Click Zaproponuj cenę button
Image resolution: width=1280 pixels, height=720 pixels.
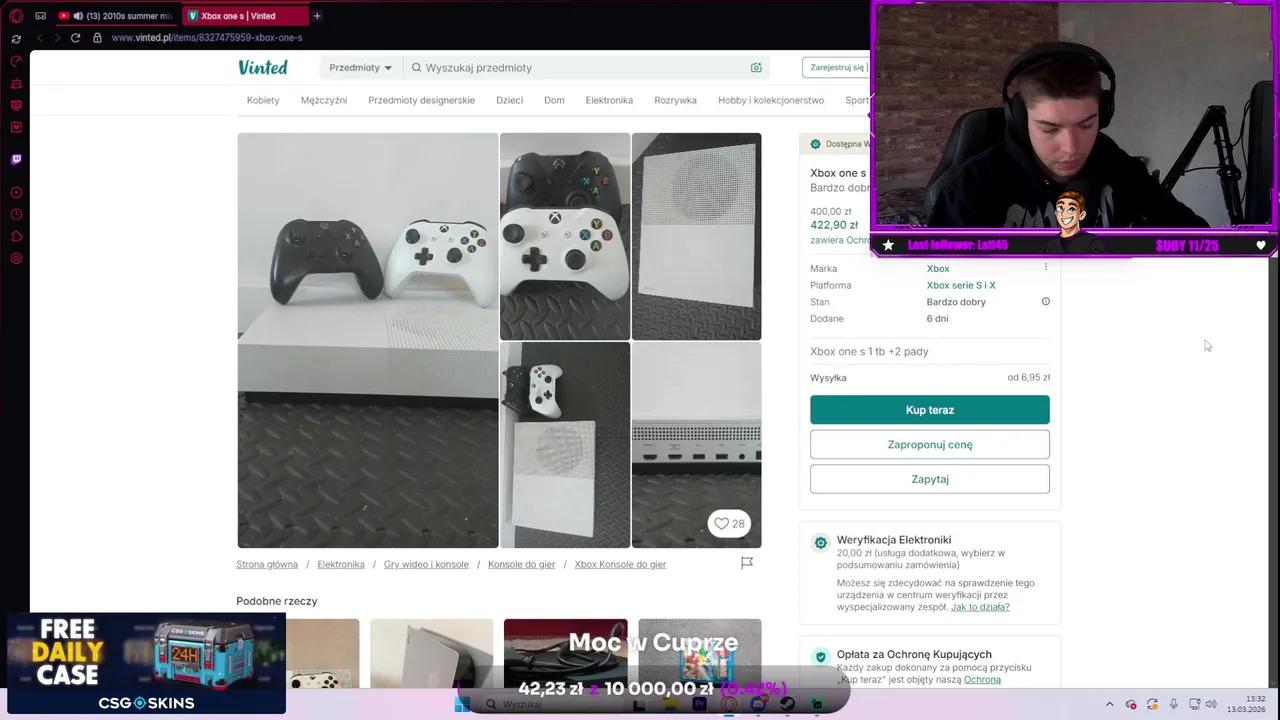[930, 444]
